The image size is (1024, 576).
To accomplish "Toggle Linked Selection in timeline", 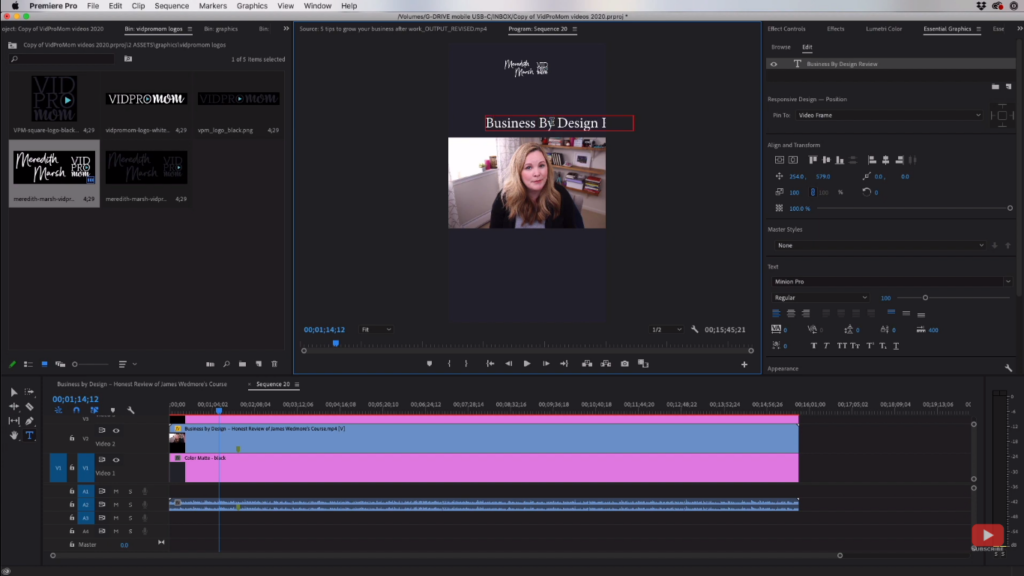I will click(94, 410).
